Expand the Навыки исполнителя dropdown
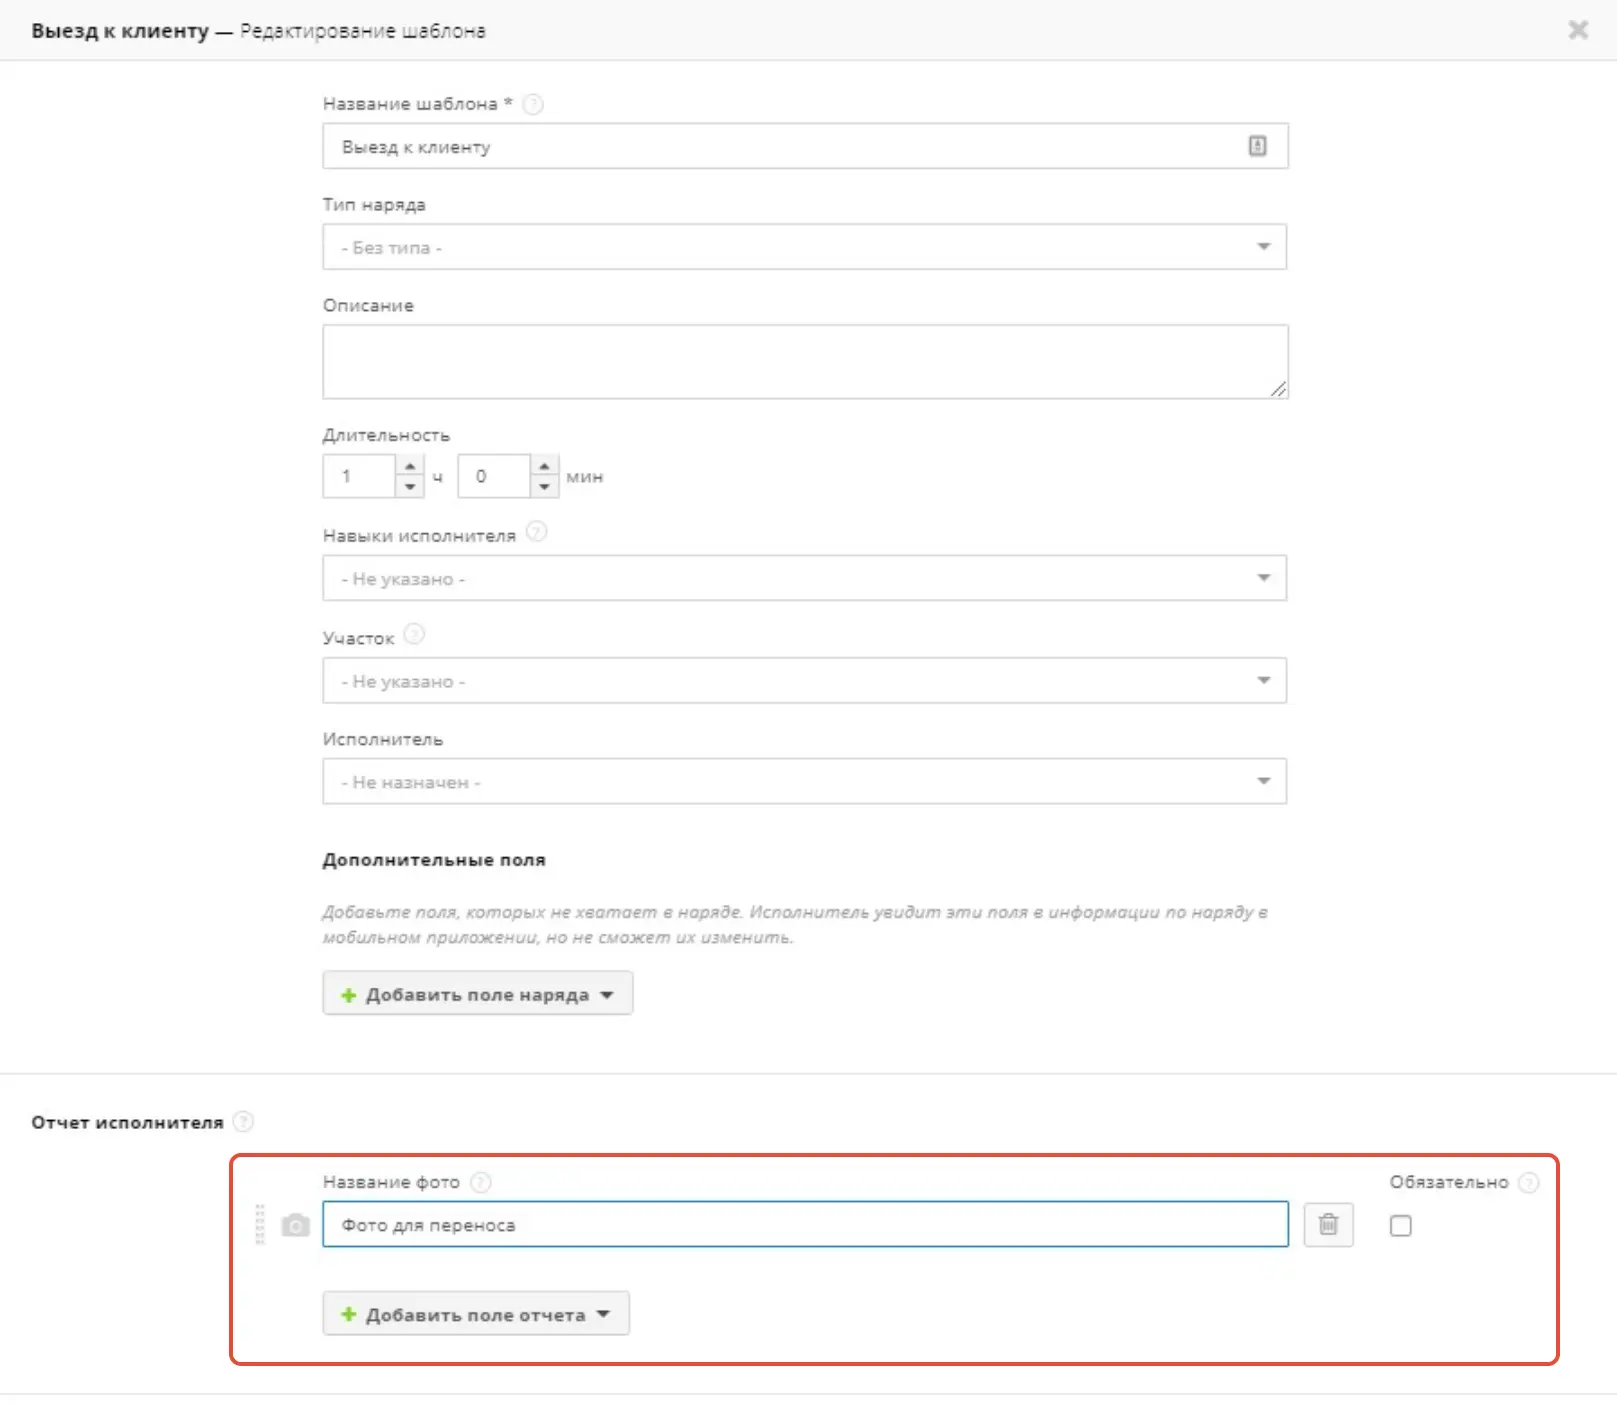 pos(804,578)
